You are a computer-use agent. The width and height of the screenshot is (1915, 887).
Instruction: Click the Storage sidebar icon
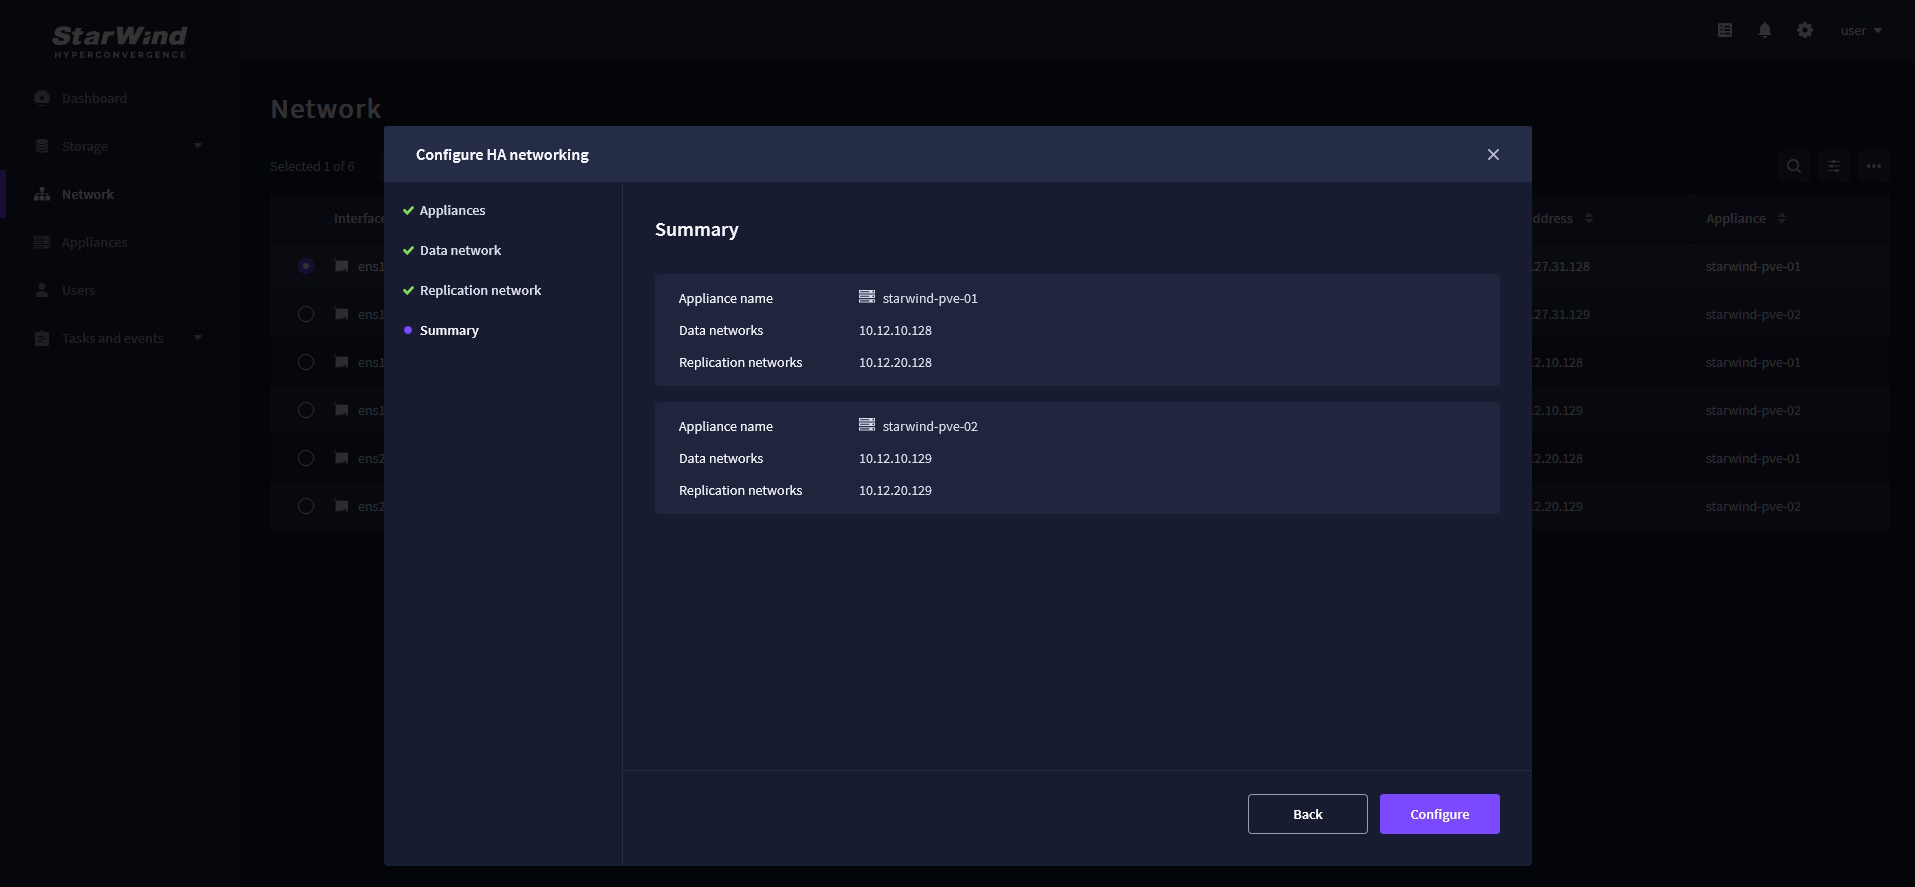42,145
